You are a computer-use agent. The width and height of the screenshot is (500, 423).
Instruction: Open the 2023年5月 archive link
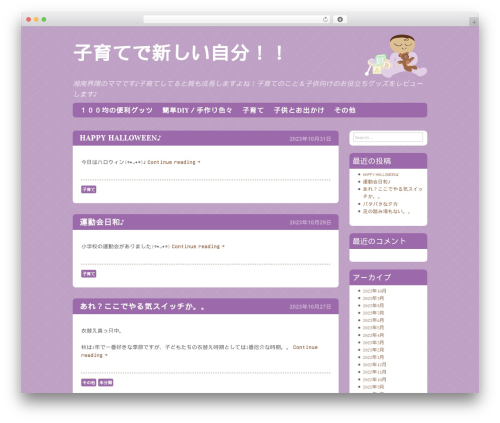[x=373, y=327]
